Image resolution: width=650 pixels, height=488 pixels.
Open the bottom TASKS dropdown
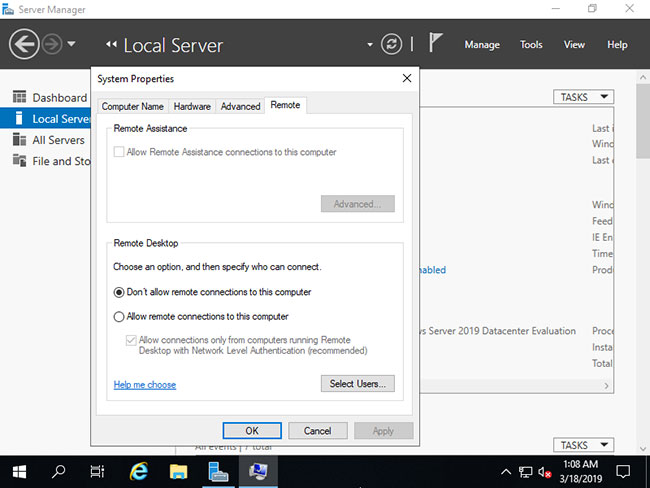click(583, 445)
